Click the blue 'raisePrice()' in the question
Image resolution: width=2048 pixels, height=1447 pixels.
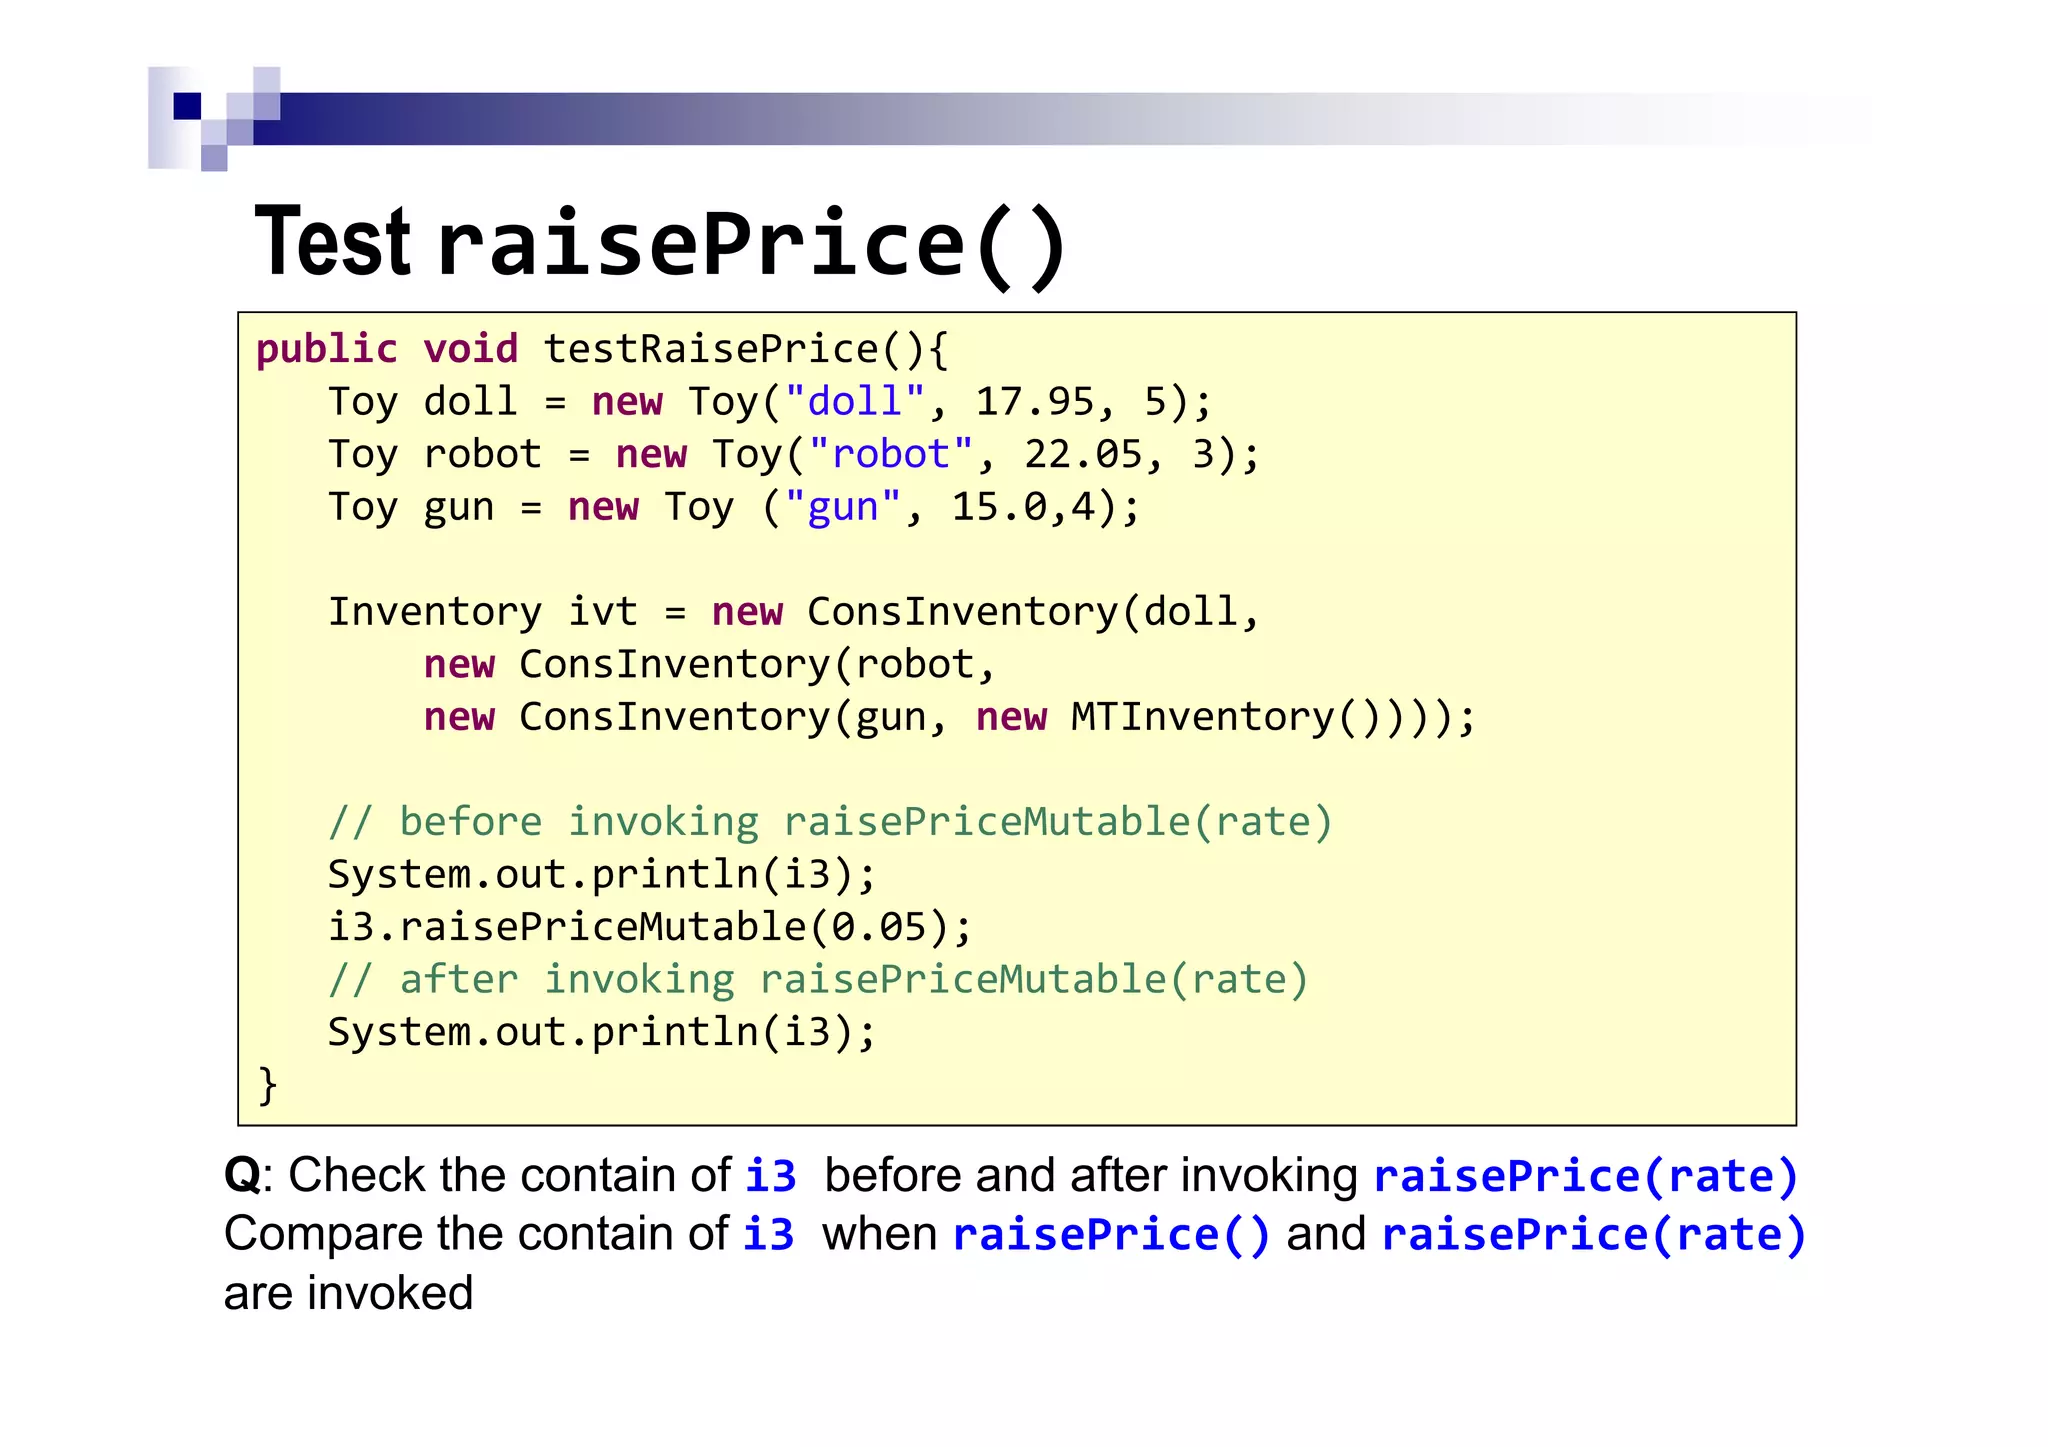click(x=1111, y=1234)
